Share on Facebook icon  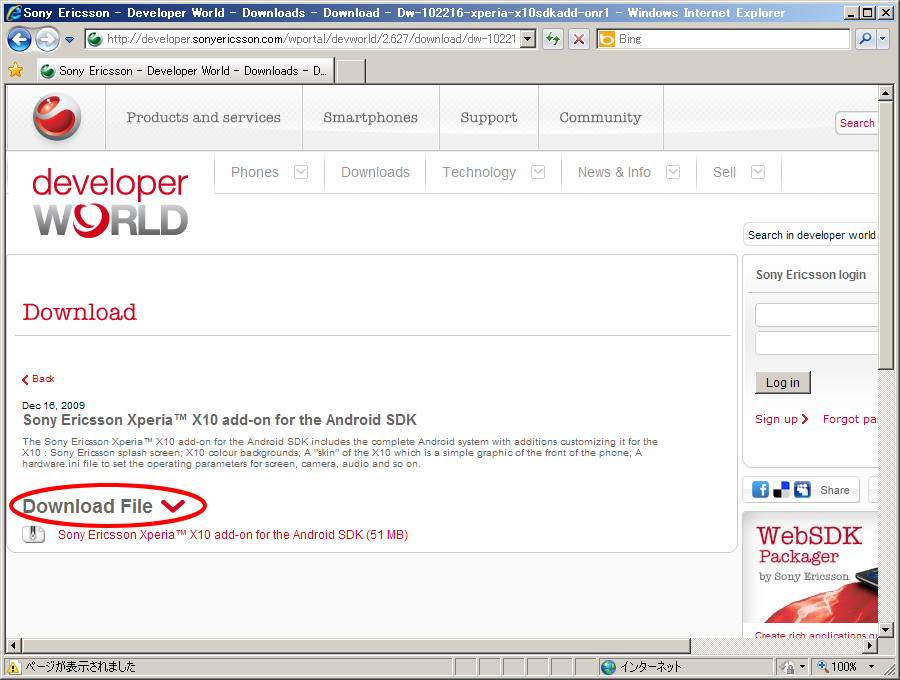point(761,489)
